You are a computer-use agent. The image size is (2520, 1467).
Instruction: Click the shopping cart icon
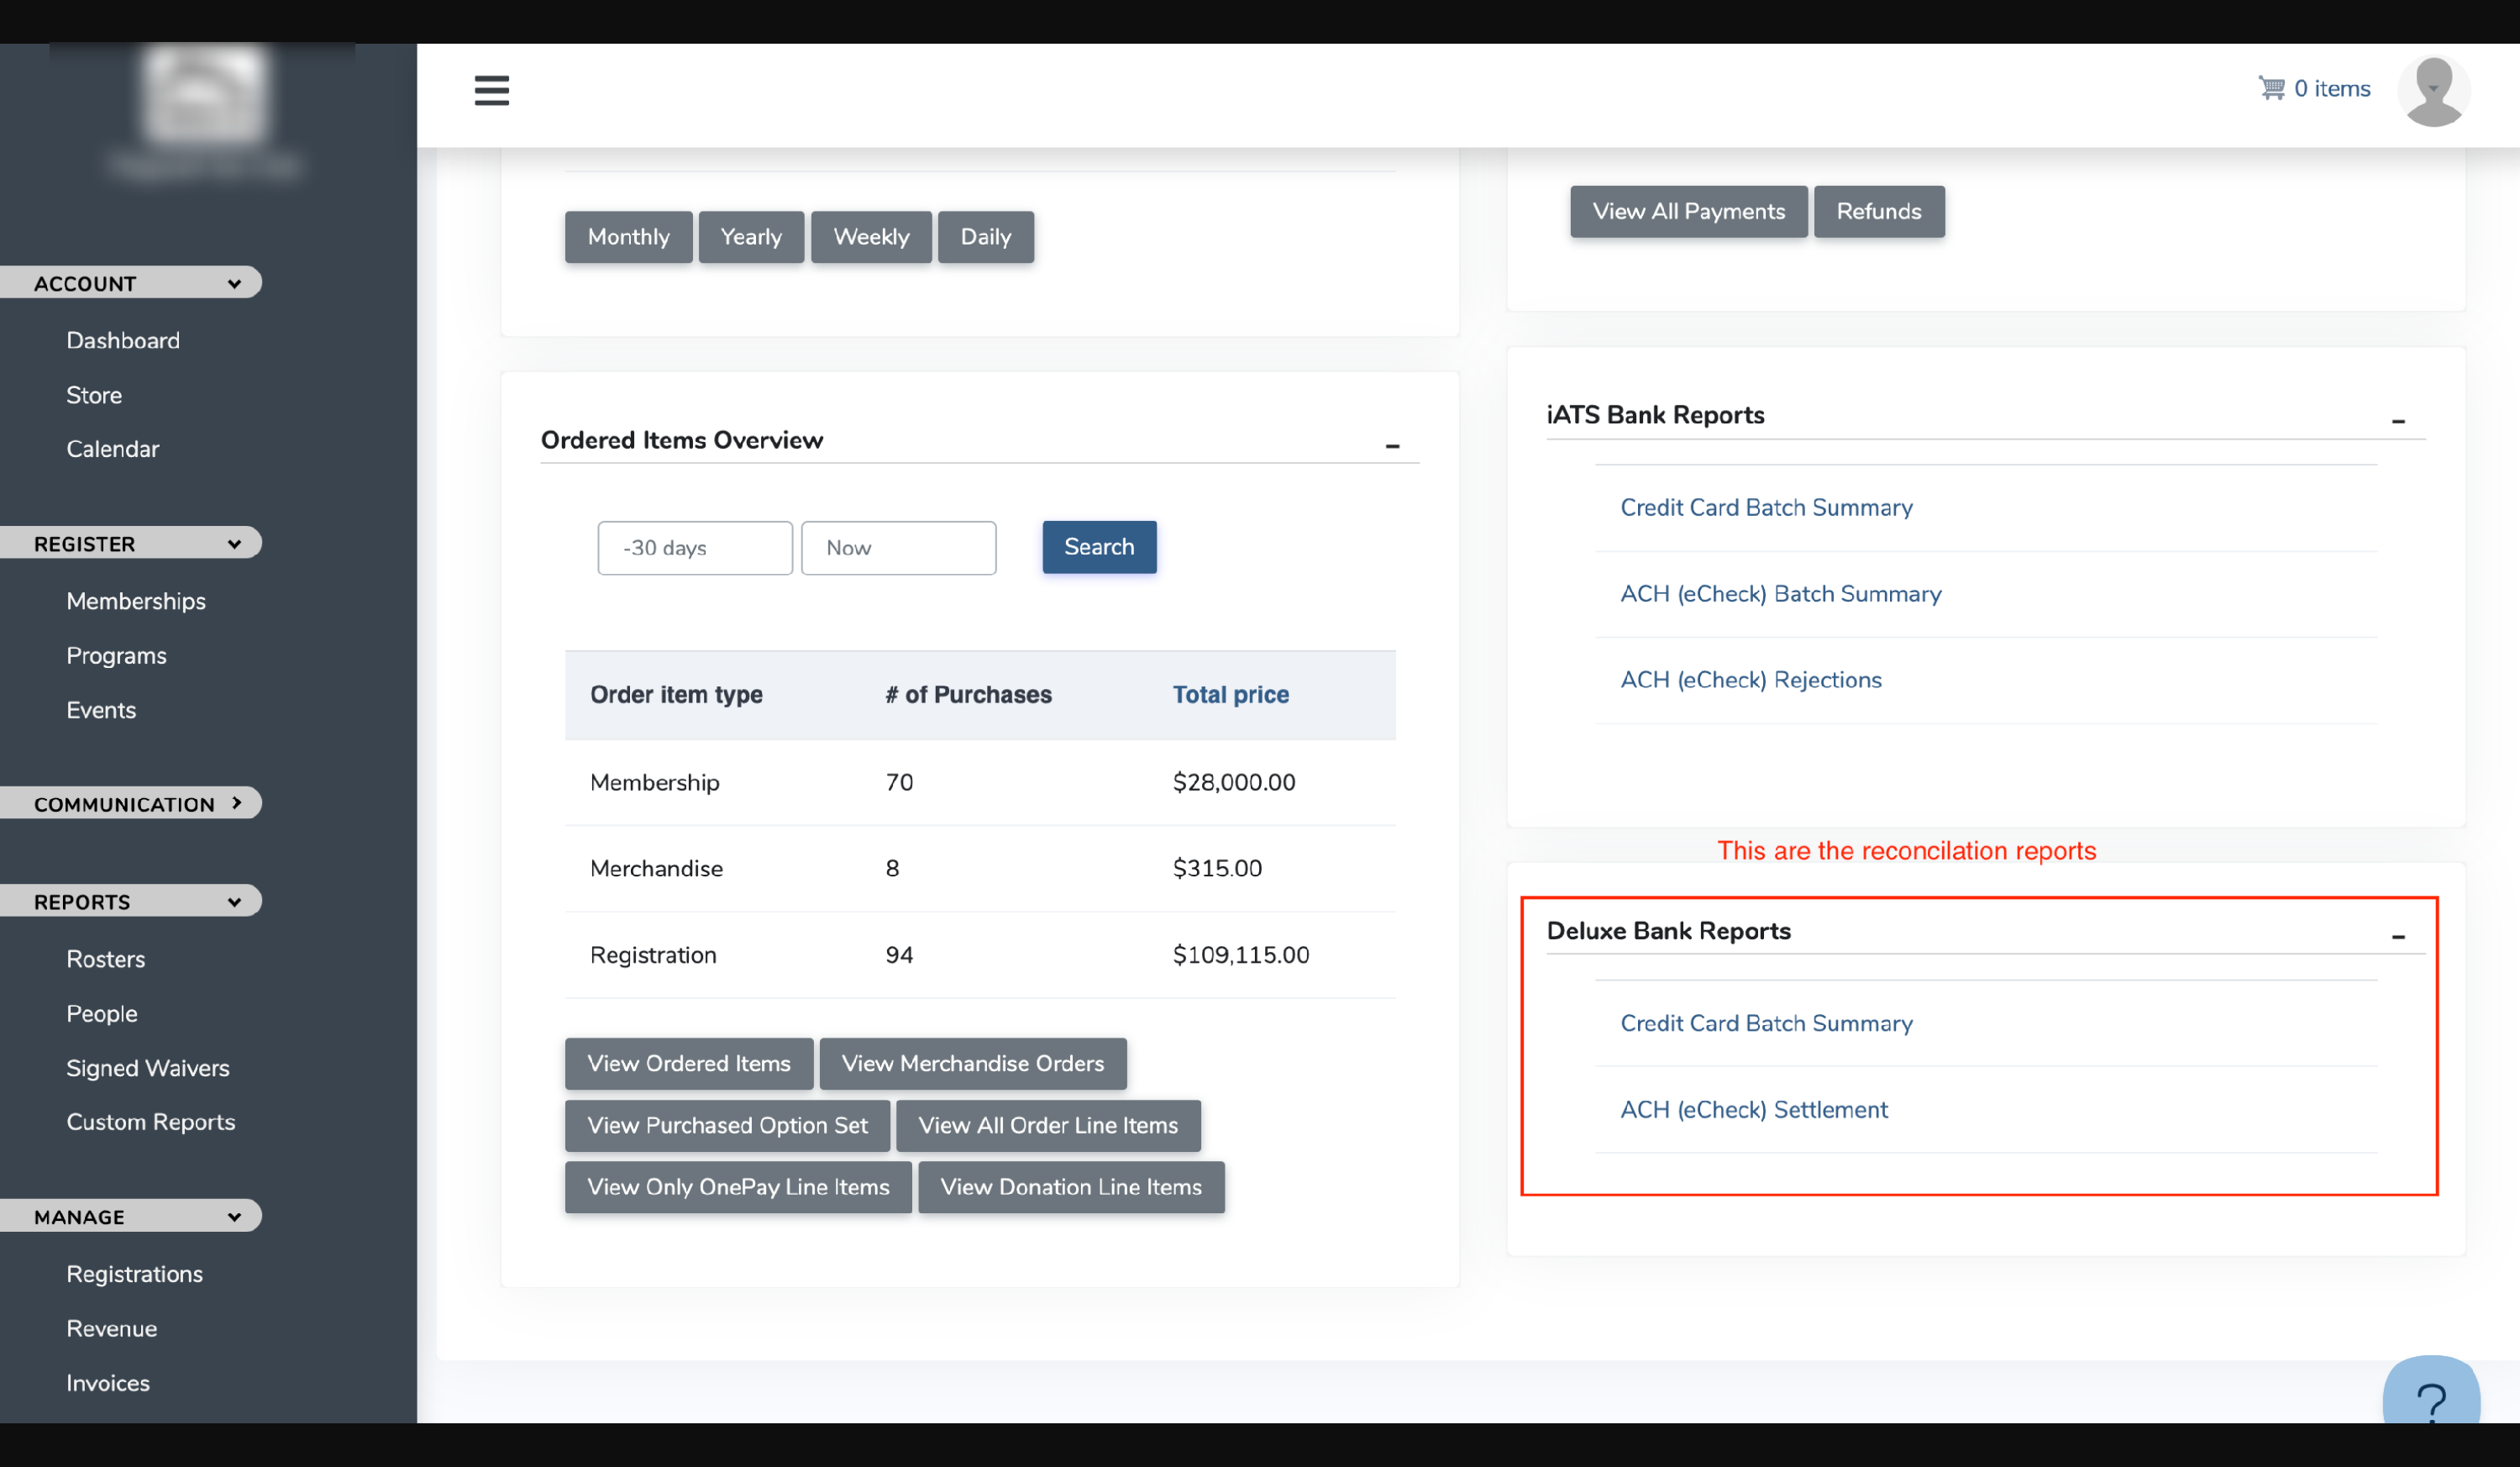[x=2271, y=88]
